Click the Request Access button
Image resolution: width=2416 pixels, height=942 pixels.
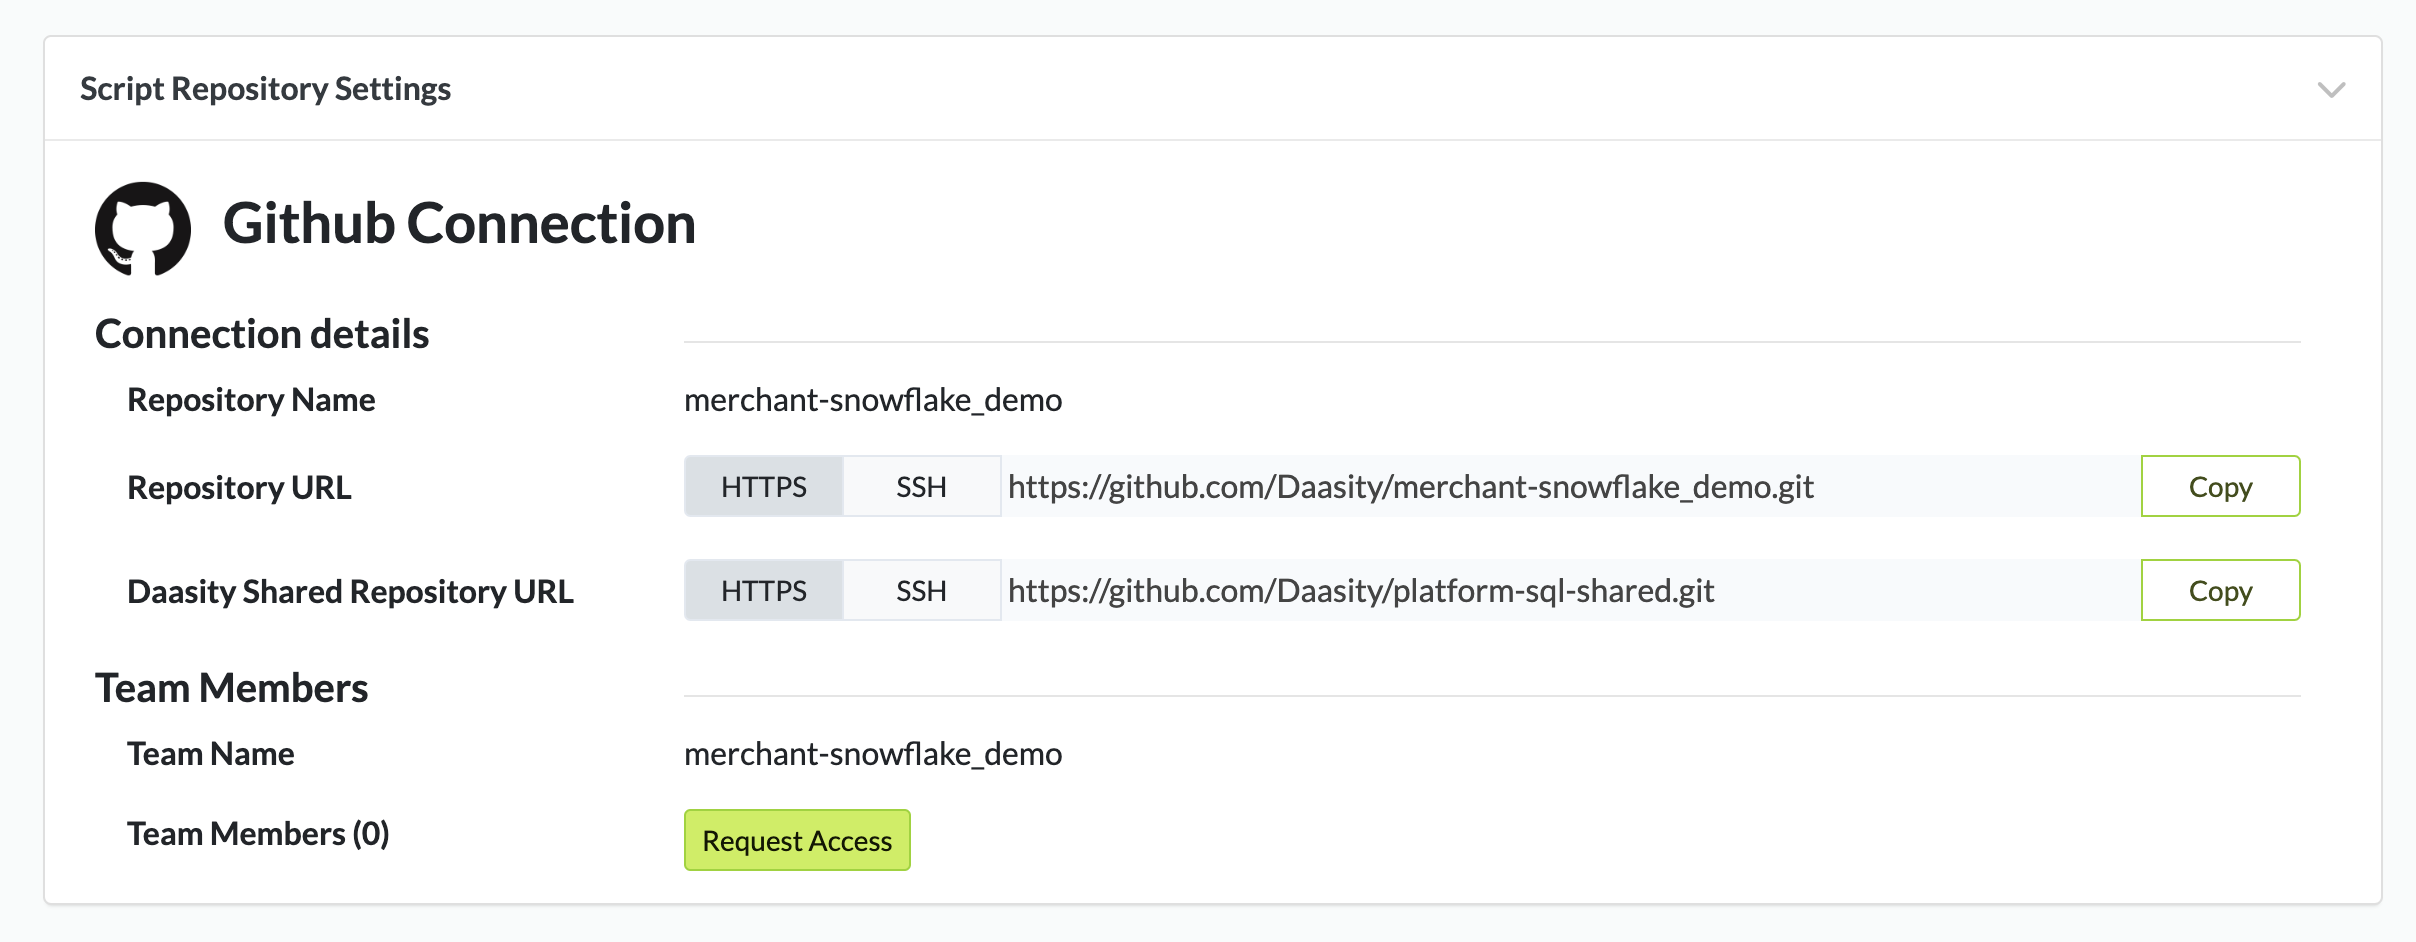click(797, 840)
